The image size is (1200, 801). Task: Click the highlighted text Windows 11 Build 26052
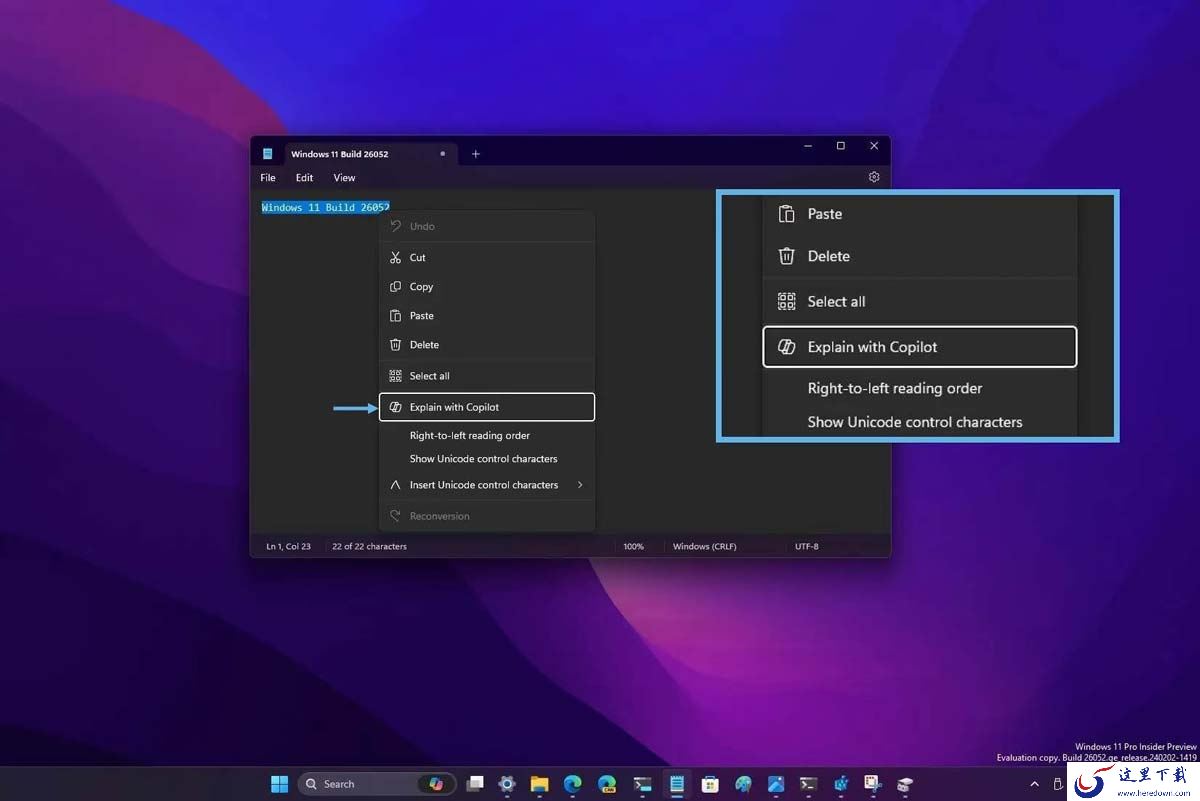pos(326,208)
